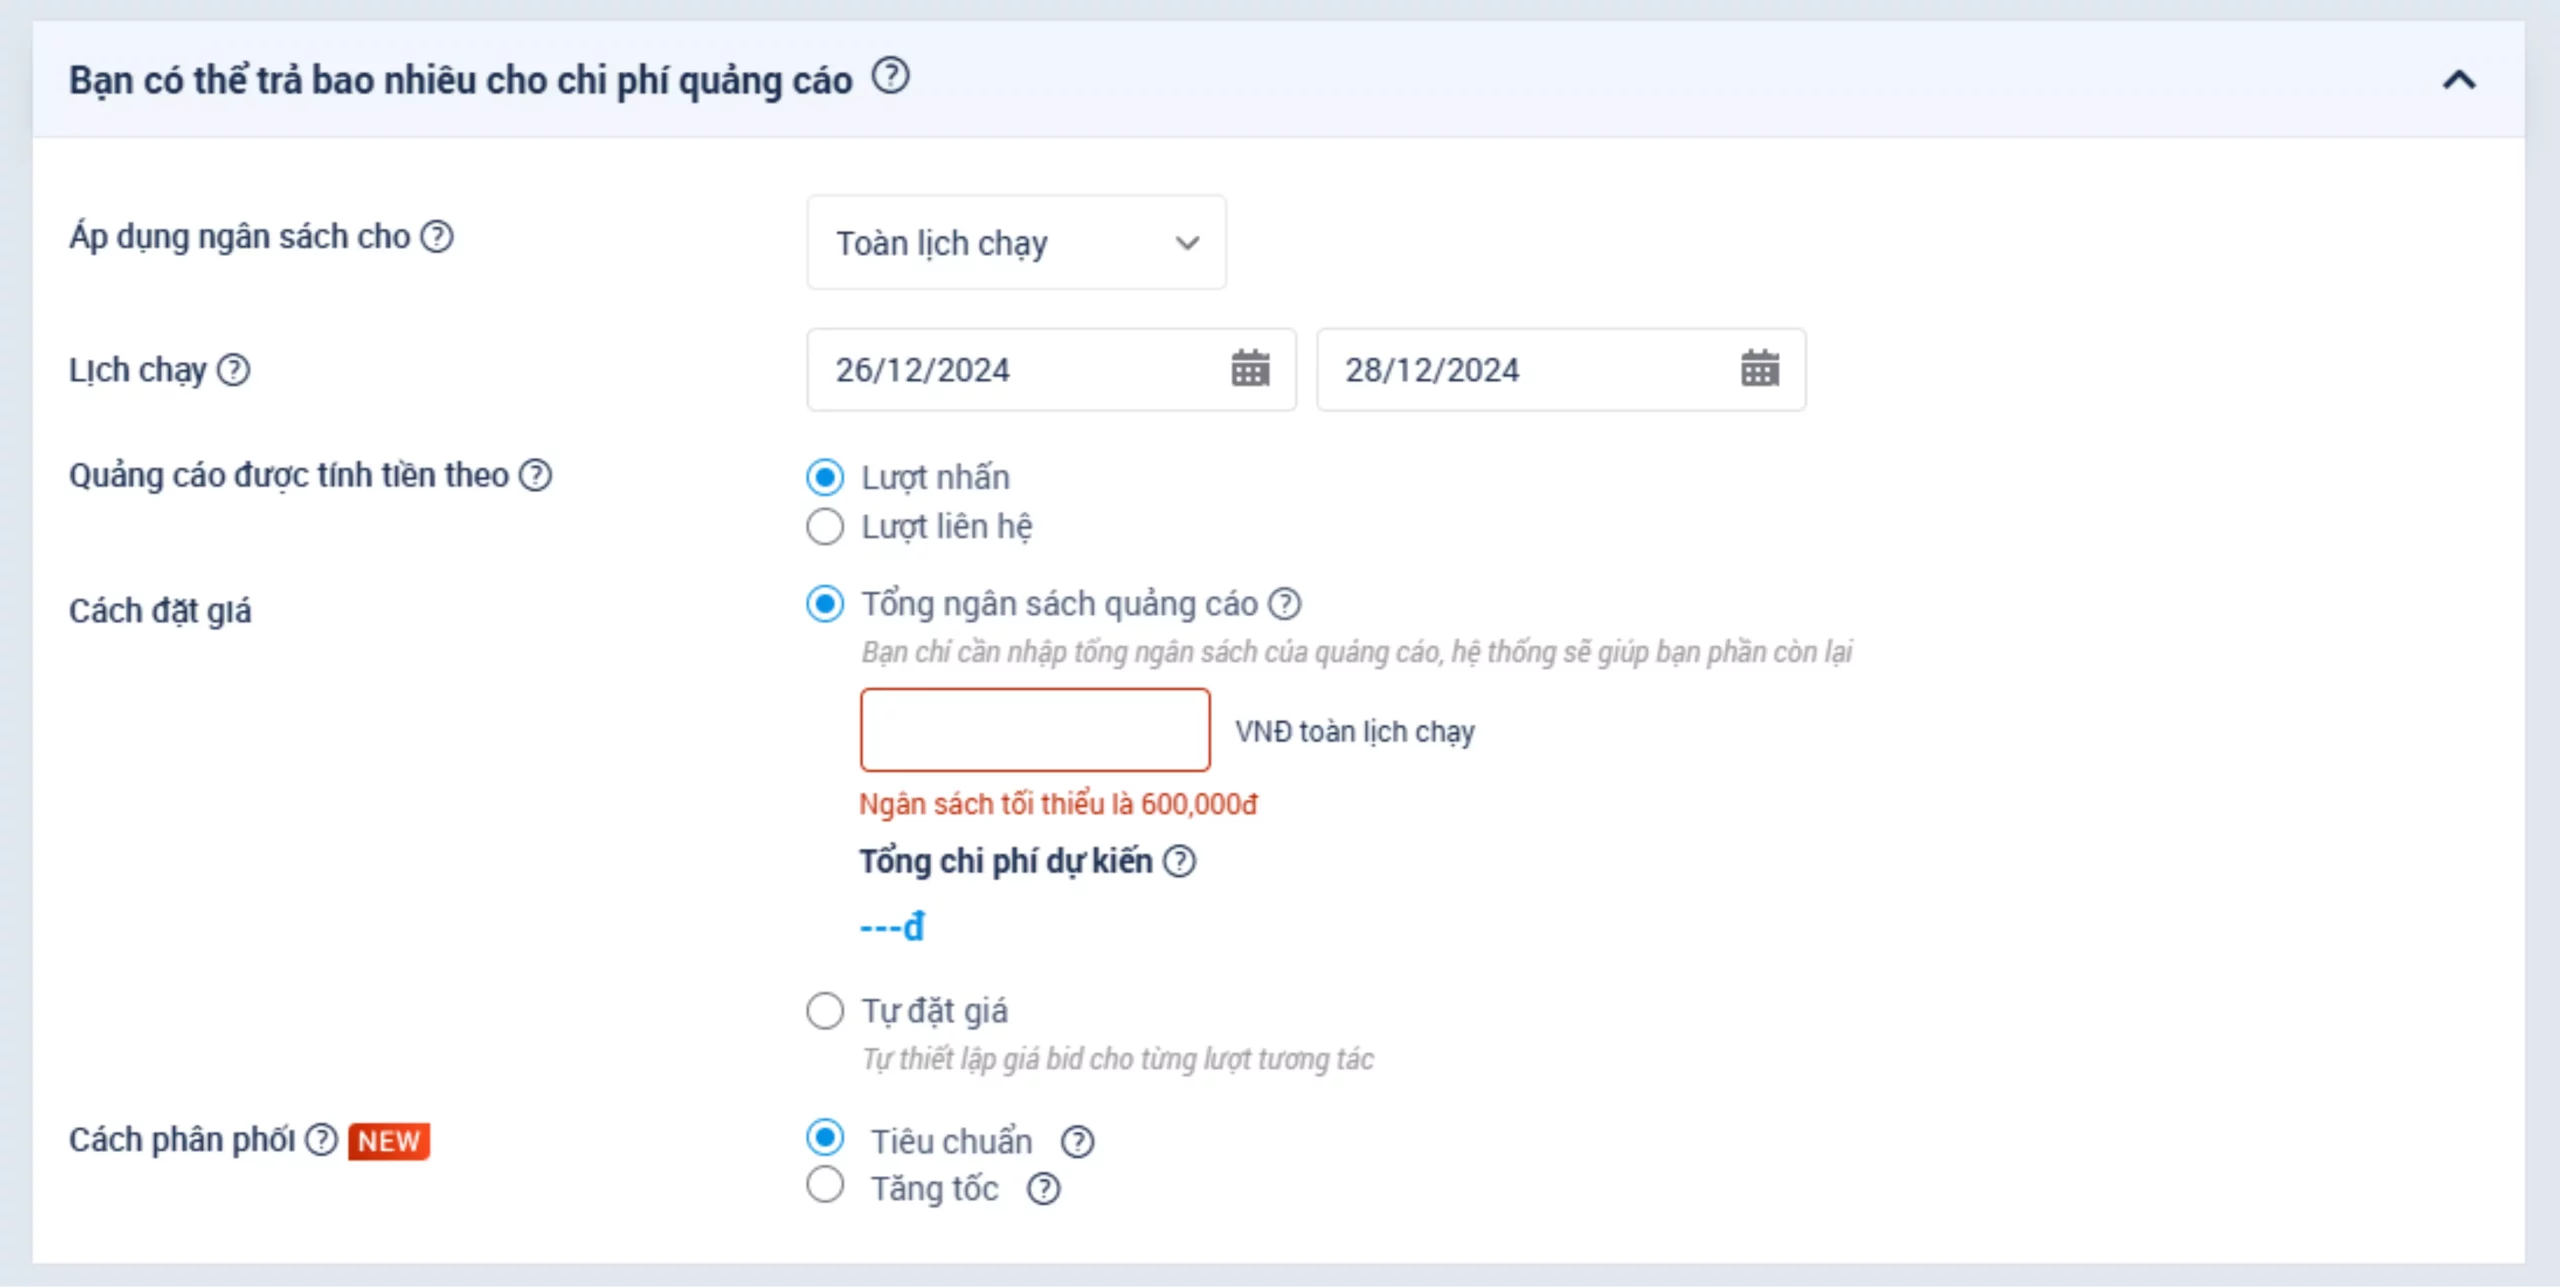Click help icon next to Tổng chi phí dự kiến
2560x1287 pixels.
point(1180,861)
